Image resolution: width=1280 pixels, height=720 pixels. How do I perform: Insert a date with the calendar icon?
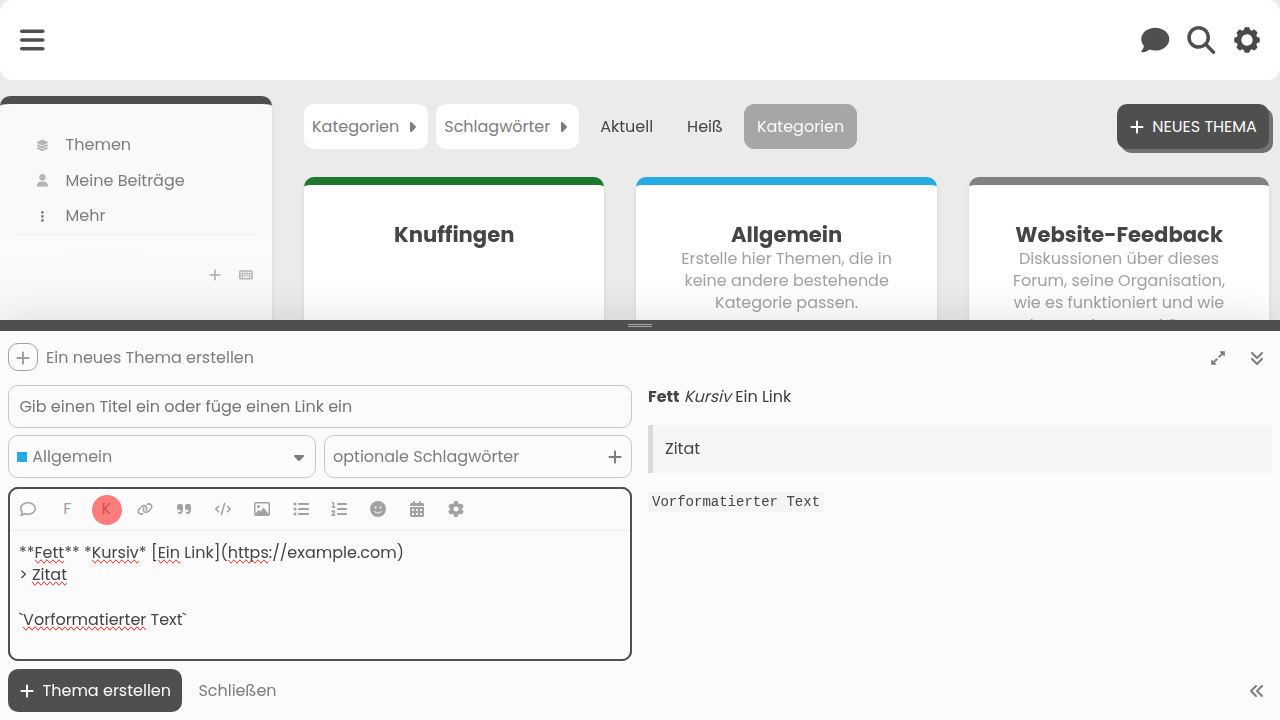(417, 509)
